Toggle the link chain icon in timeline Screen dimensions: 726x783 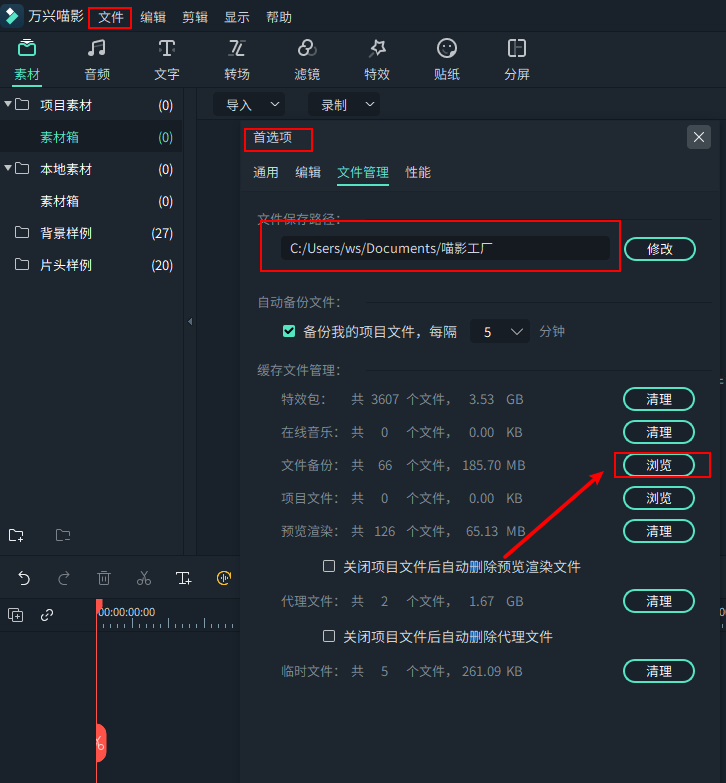click(x=47, y=615)
